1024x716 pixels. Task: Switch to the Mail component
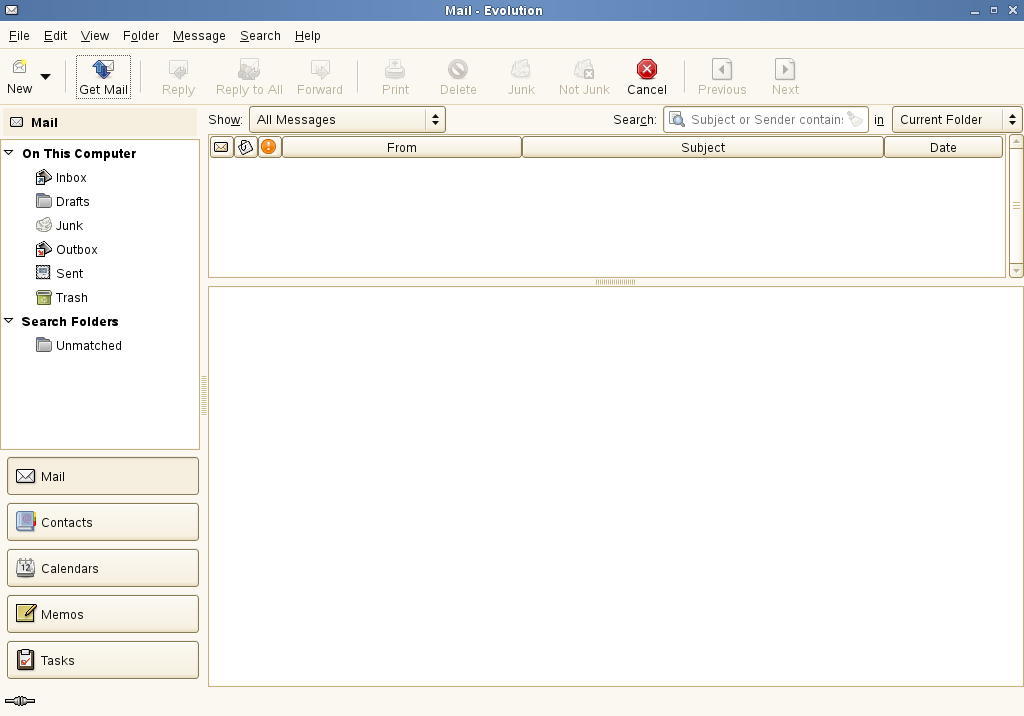point(103,476)
